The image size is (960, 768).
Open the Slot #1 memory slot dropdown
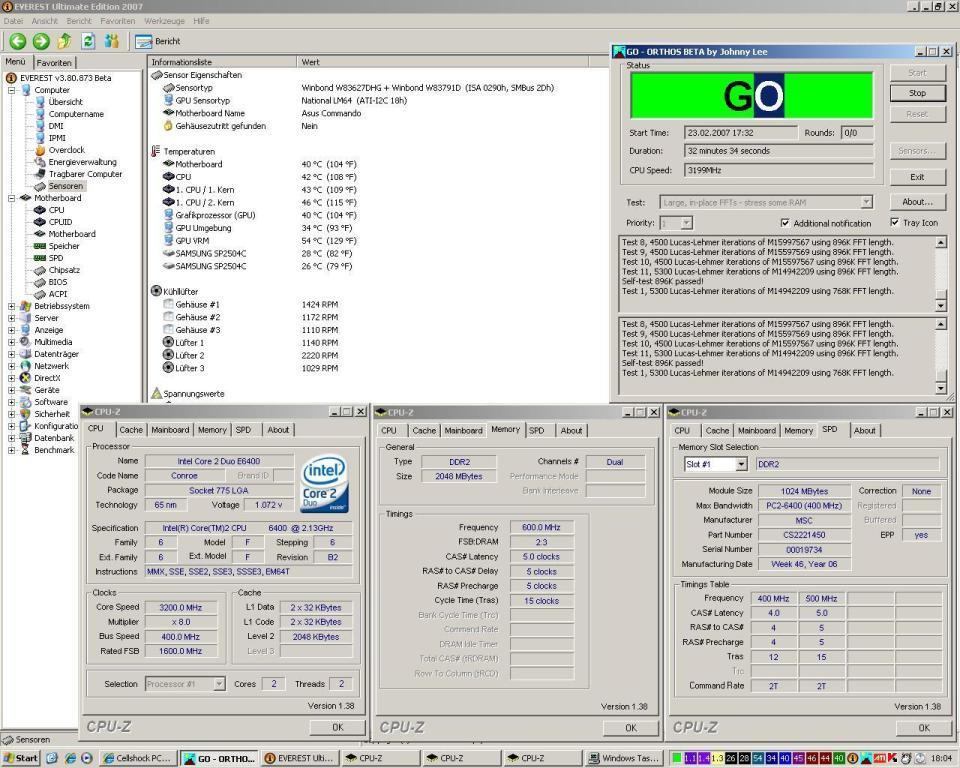(x=741, y=464)
